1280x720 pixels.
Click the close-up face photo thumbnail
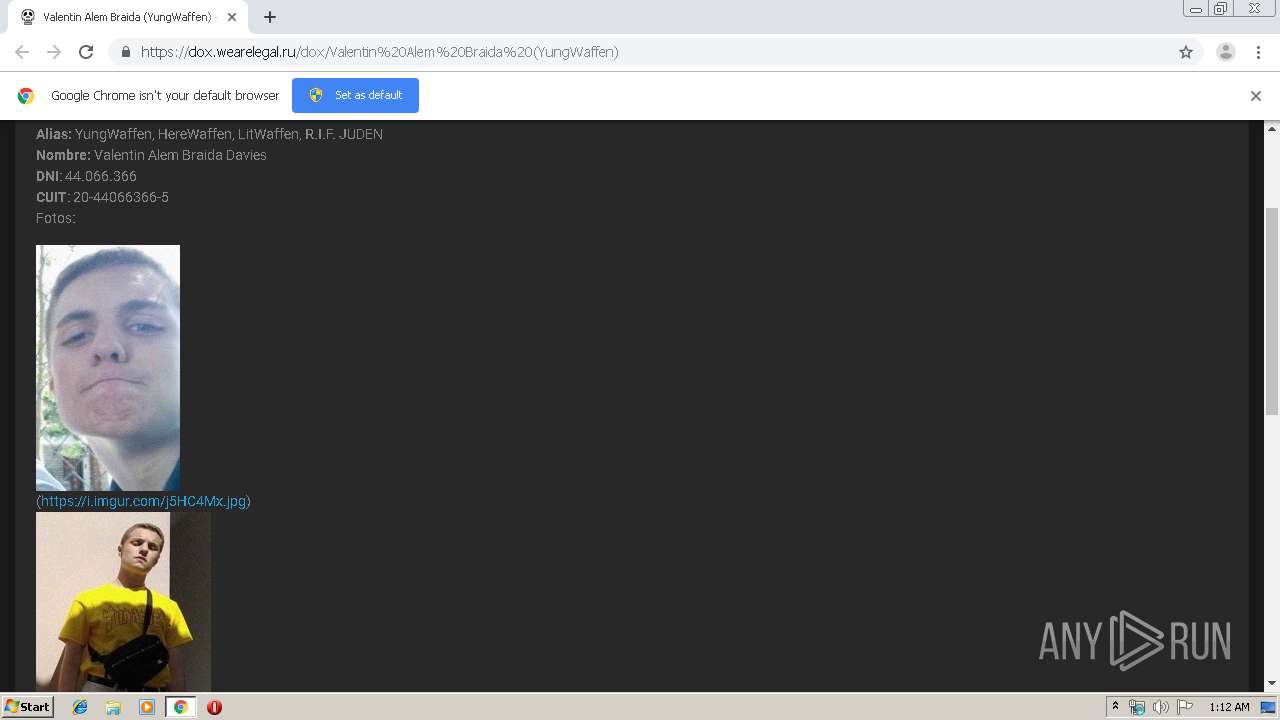tap(108, 367)
